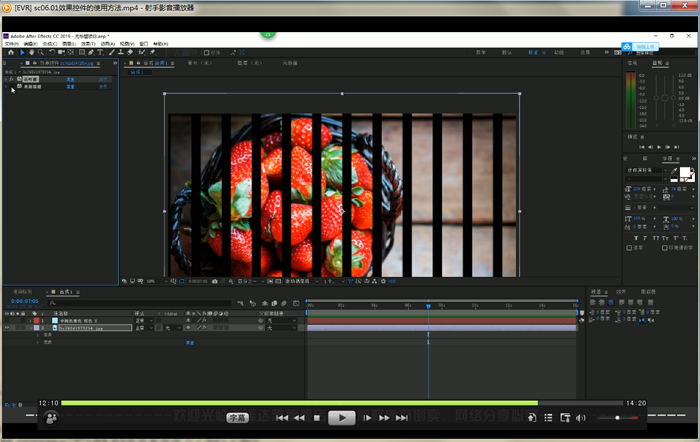The width and height of the screenshot is (700, 442).
Task: Expand the second effect in Effect Controls
Action: point(6,87)
